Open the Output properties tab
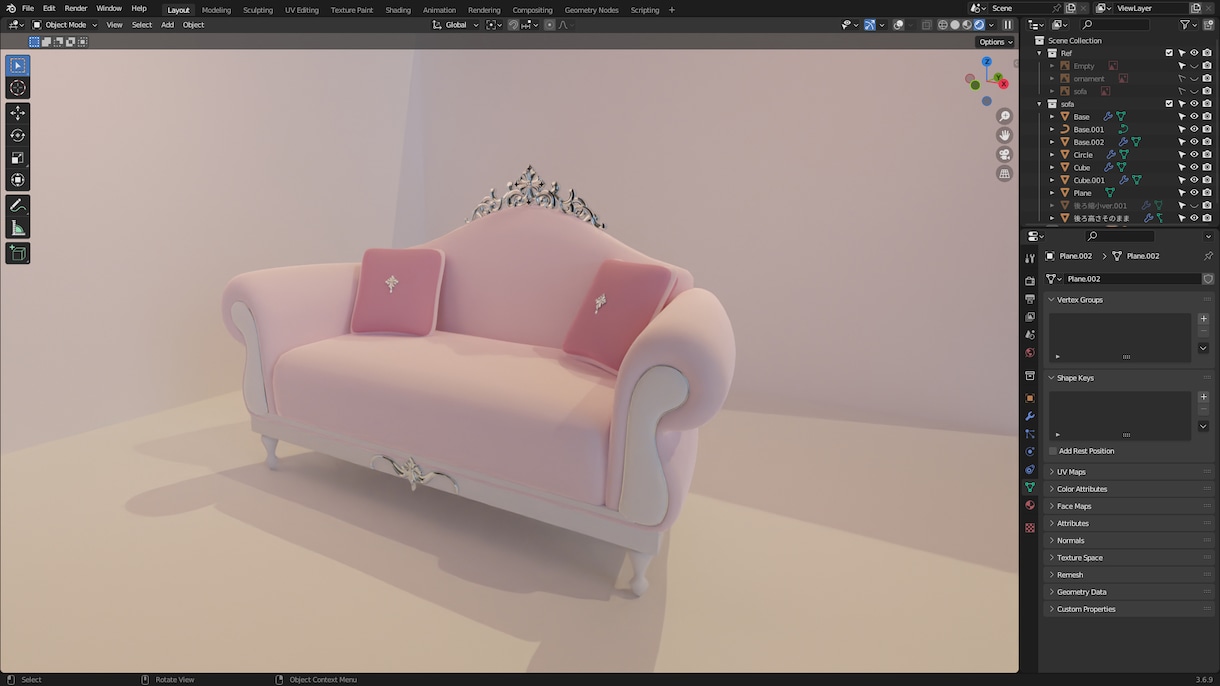1220x686 pixels. 1030,299
